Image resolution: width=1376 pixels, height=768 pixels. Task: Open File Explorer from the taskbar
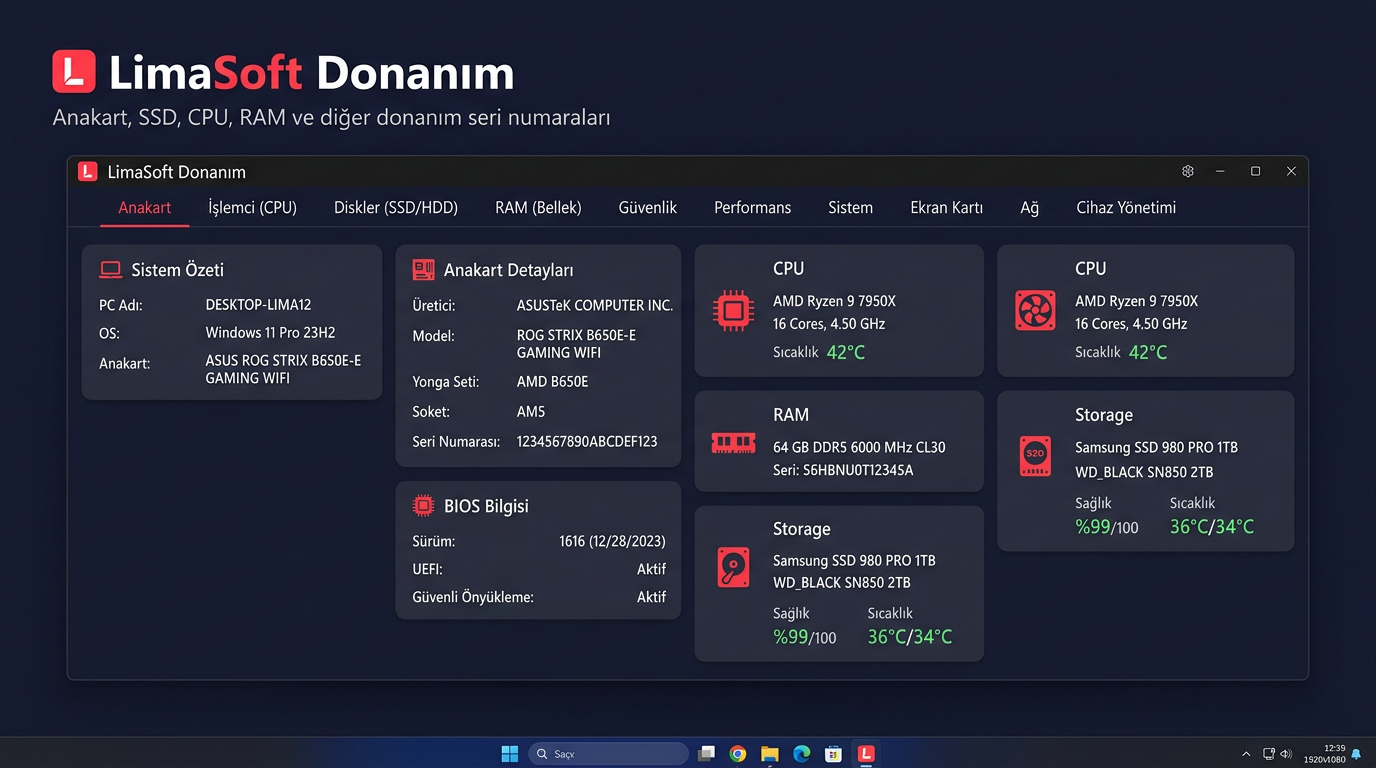tap(770, 753)
